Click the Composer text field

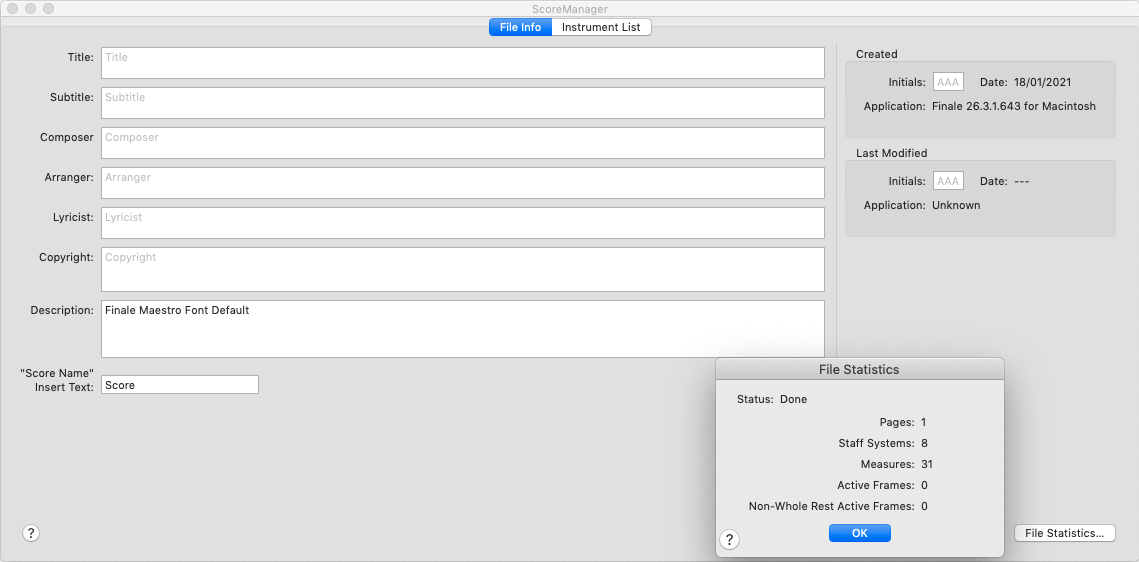point(462,142)
